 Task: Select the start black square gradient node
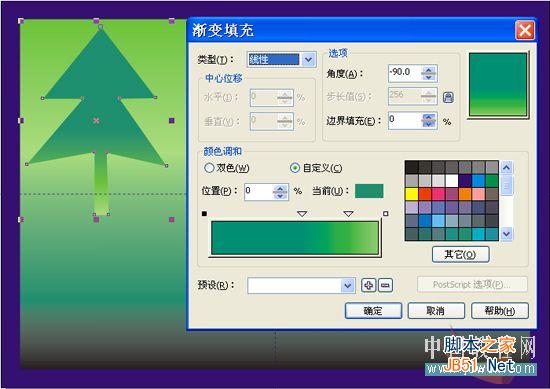click(204, 214)
